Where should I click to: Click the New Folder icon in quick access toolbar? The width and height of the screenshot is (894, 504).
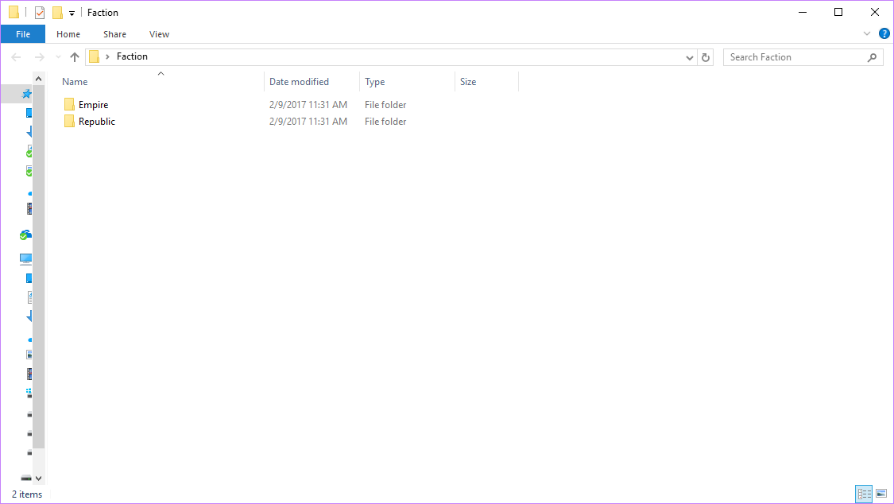[58, 13]
